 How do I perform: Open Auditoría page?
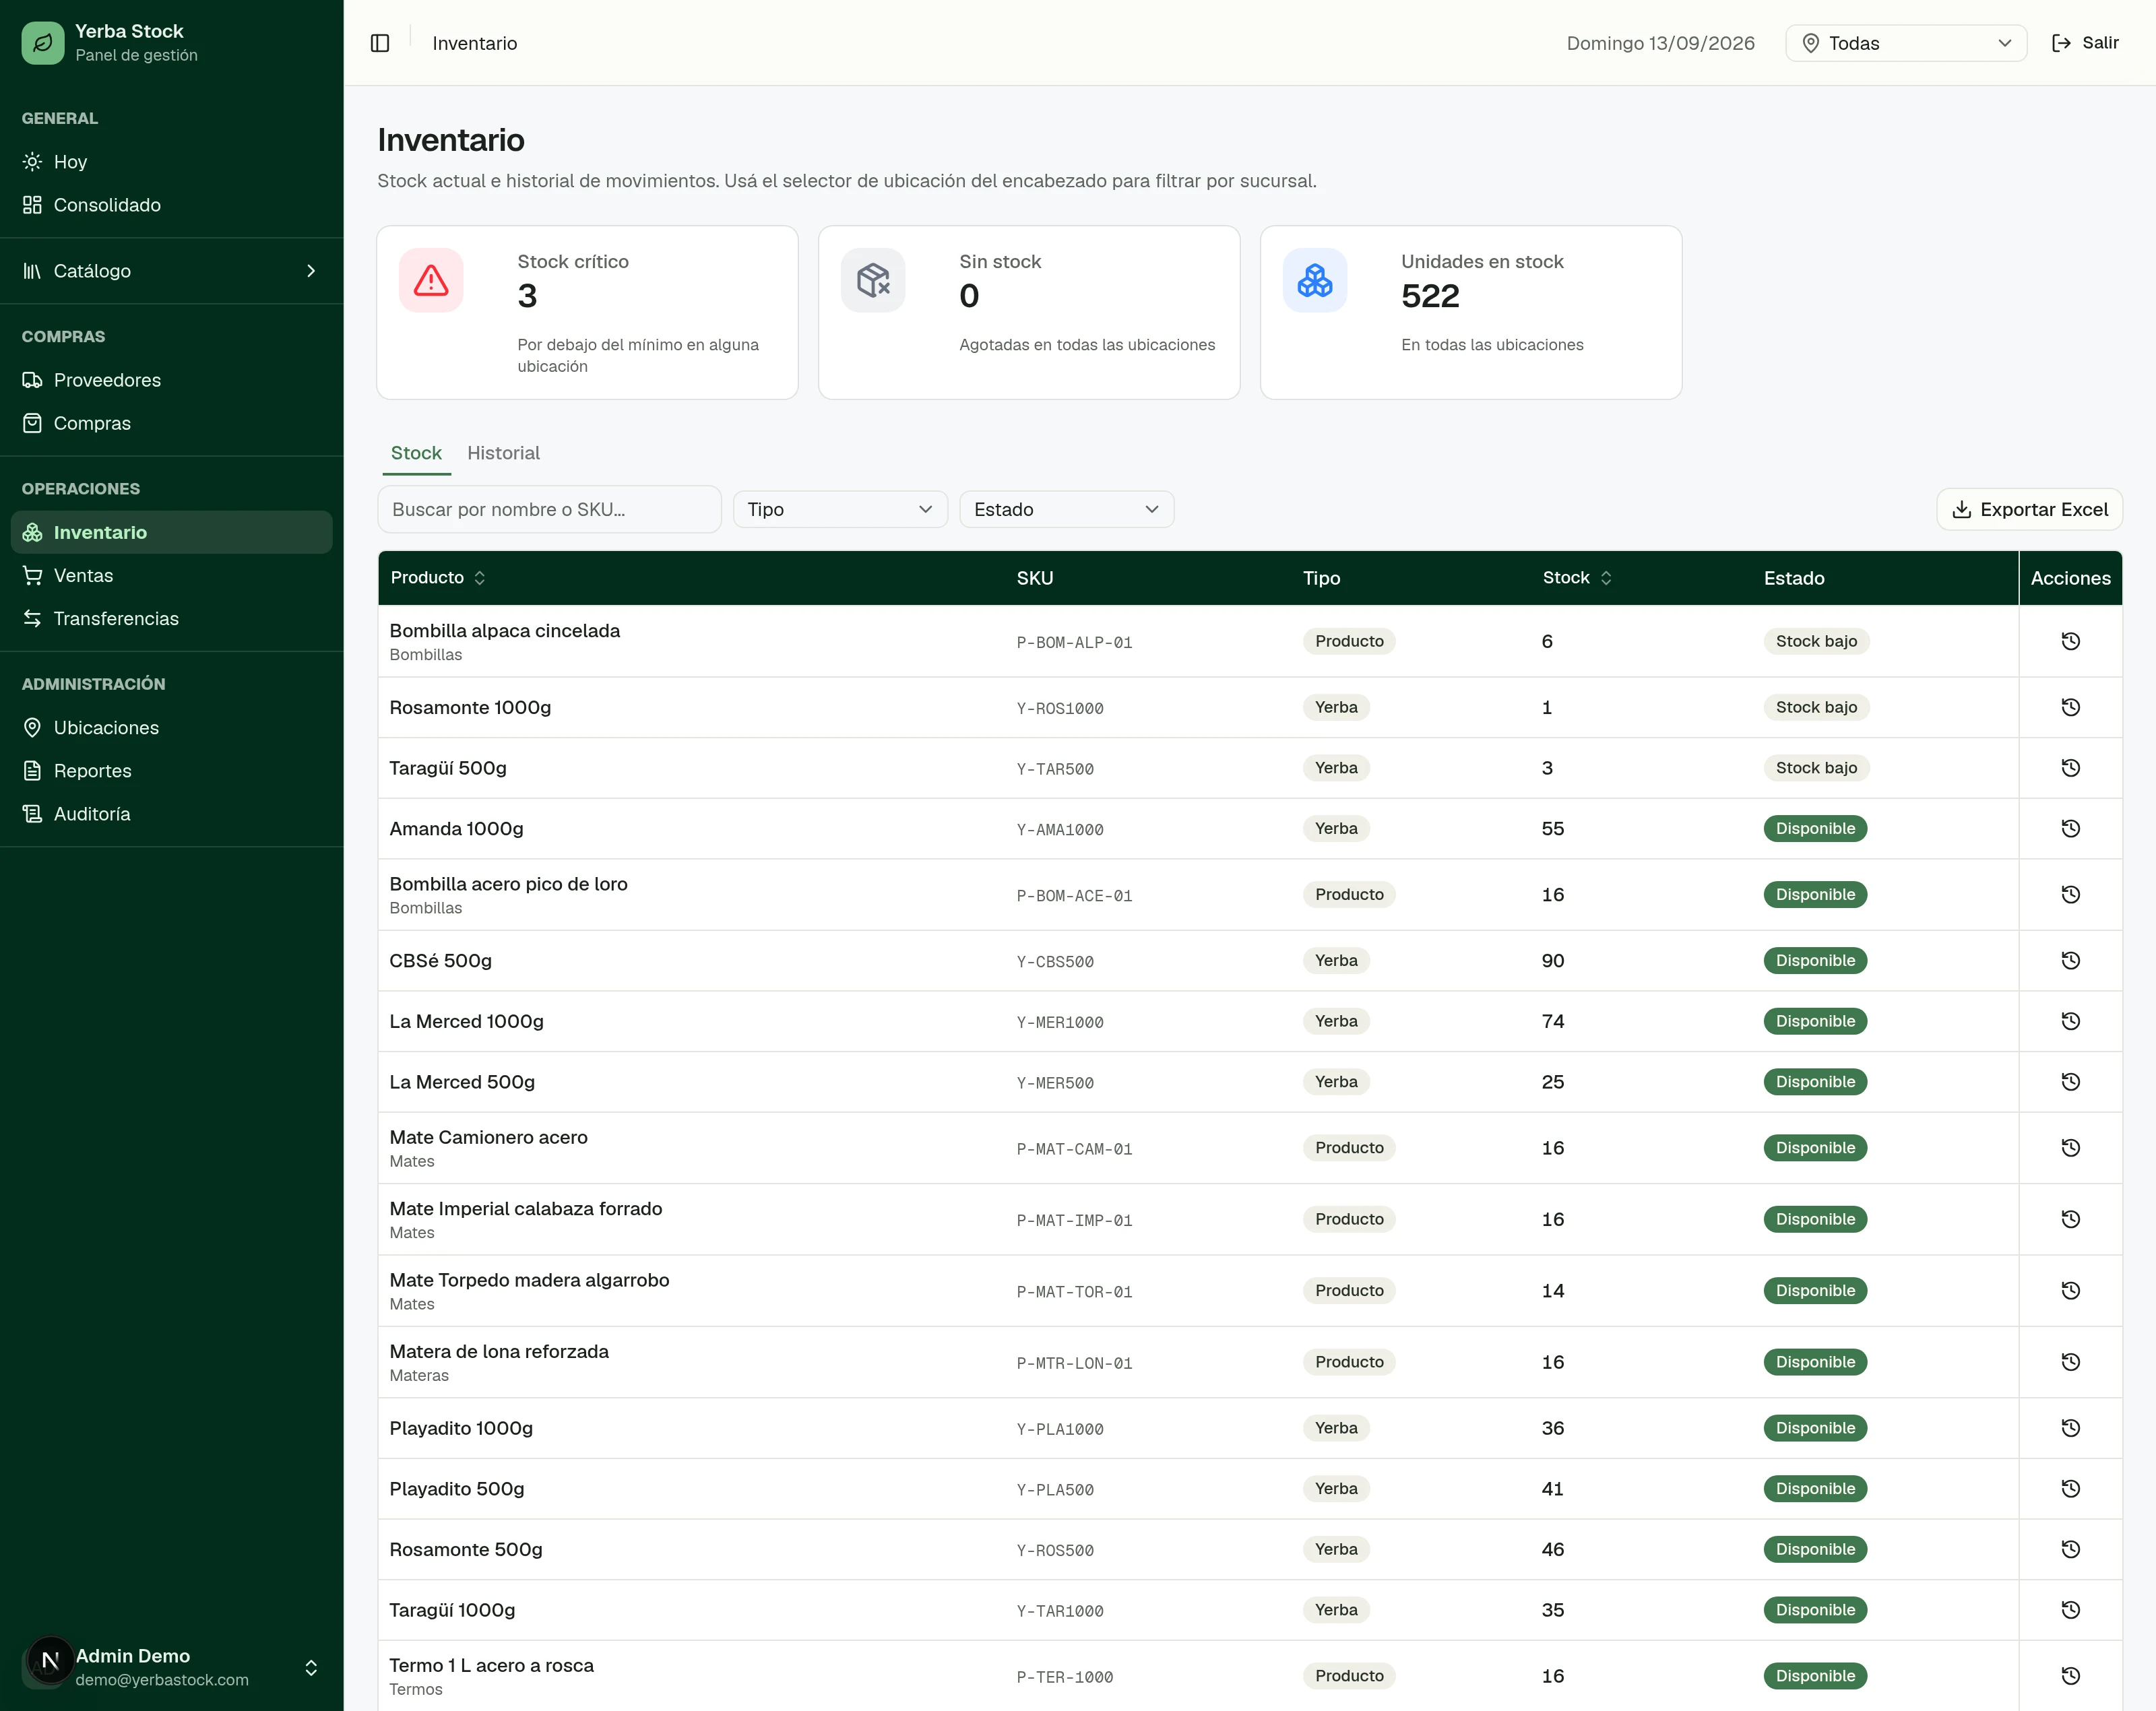tap(171, 814)
